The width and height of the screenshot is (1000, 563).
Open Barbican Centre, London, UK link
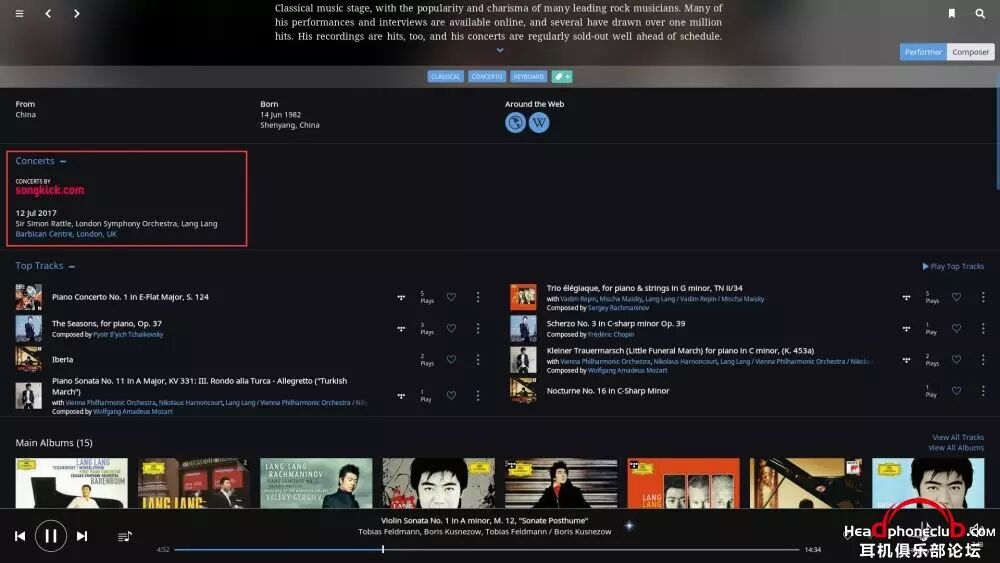point(66,234)
